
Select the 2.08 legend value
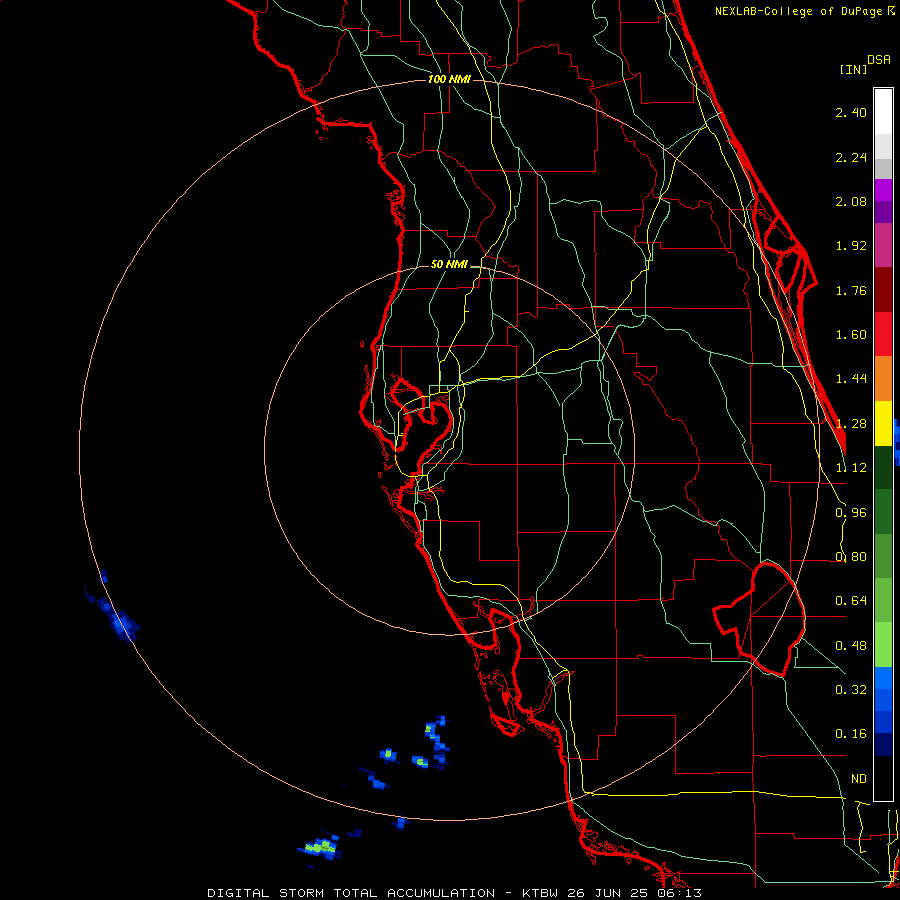851,201
